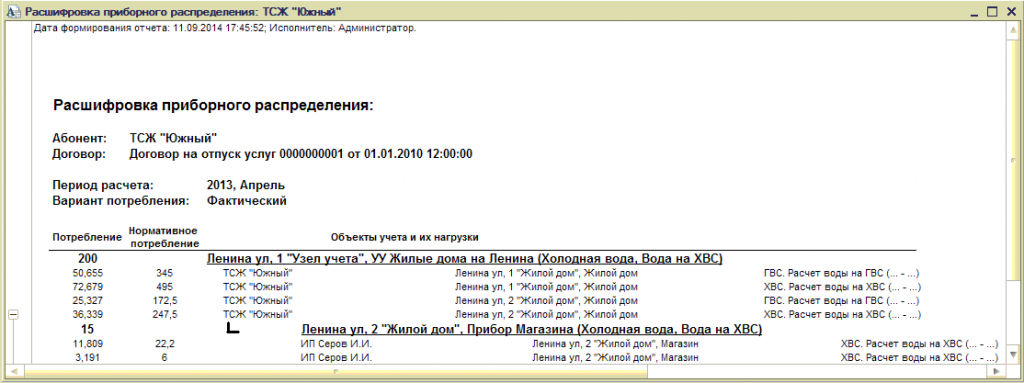Select the report generation date line

pos(225,29)
